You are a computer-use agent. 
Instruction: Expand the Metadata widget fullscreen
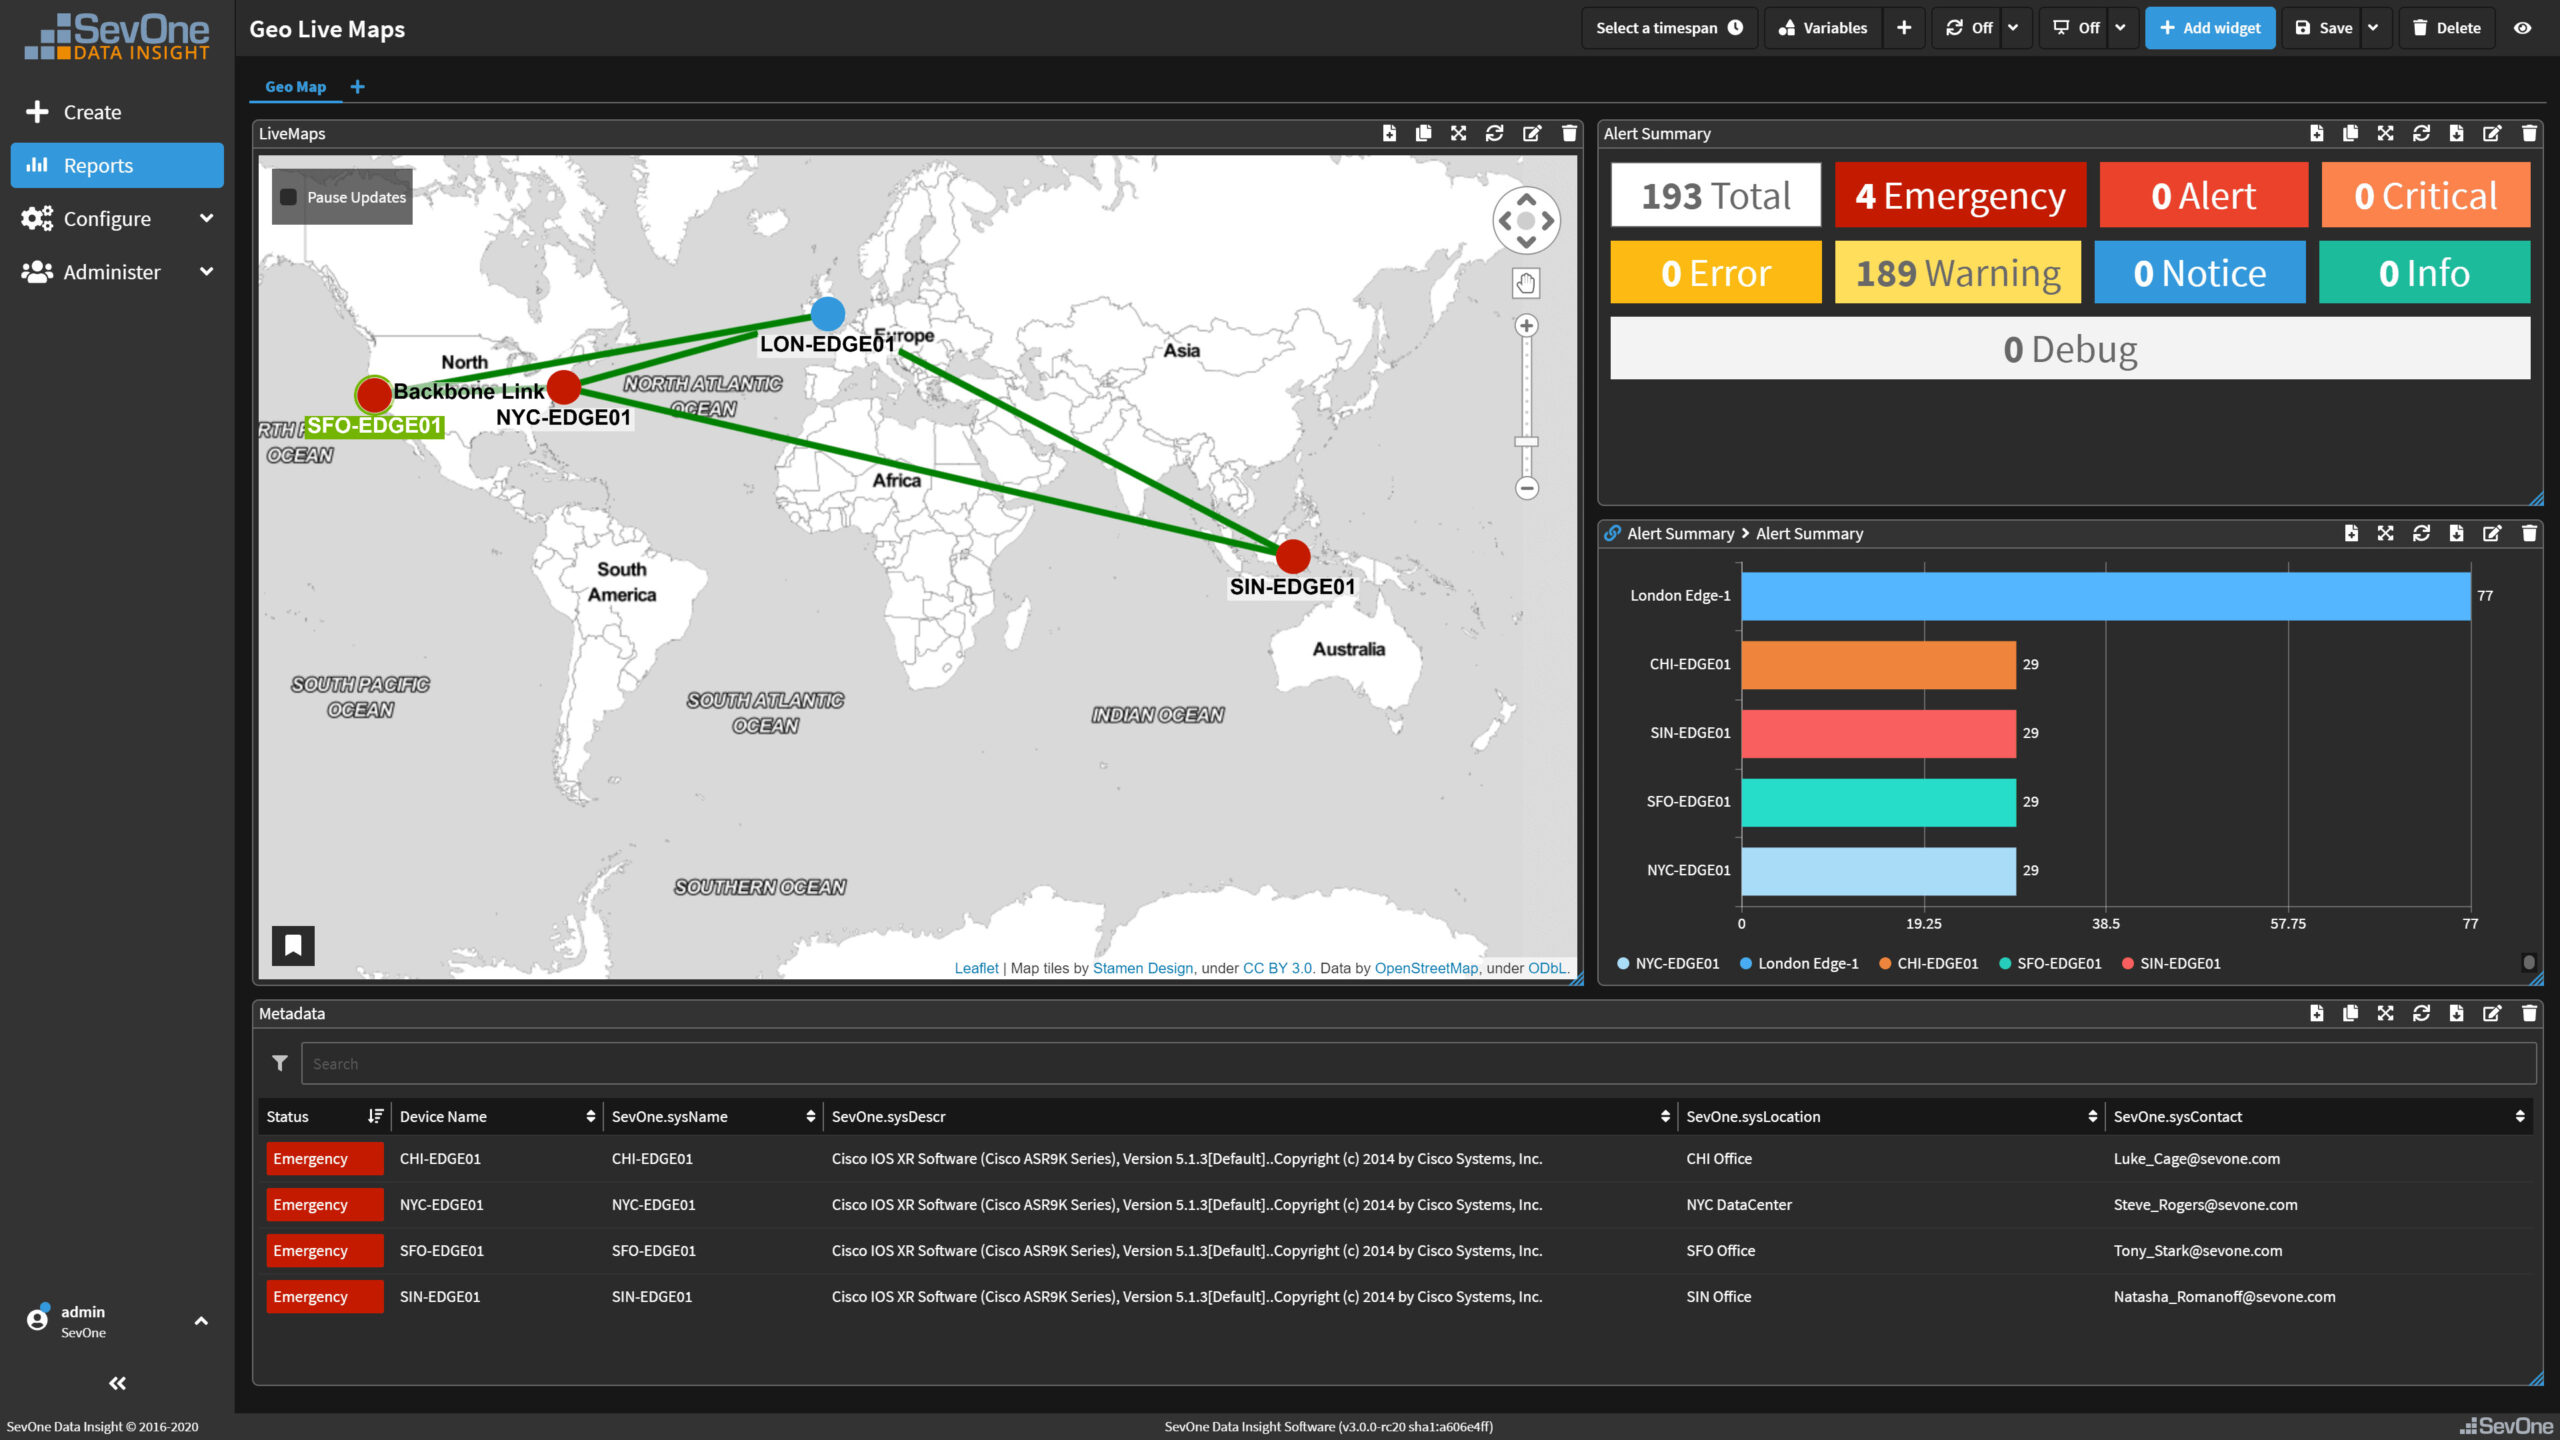(x=2385, y=1013)
